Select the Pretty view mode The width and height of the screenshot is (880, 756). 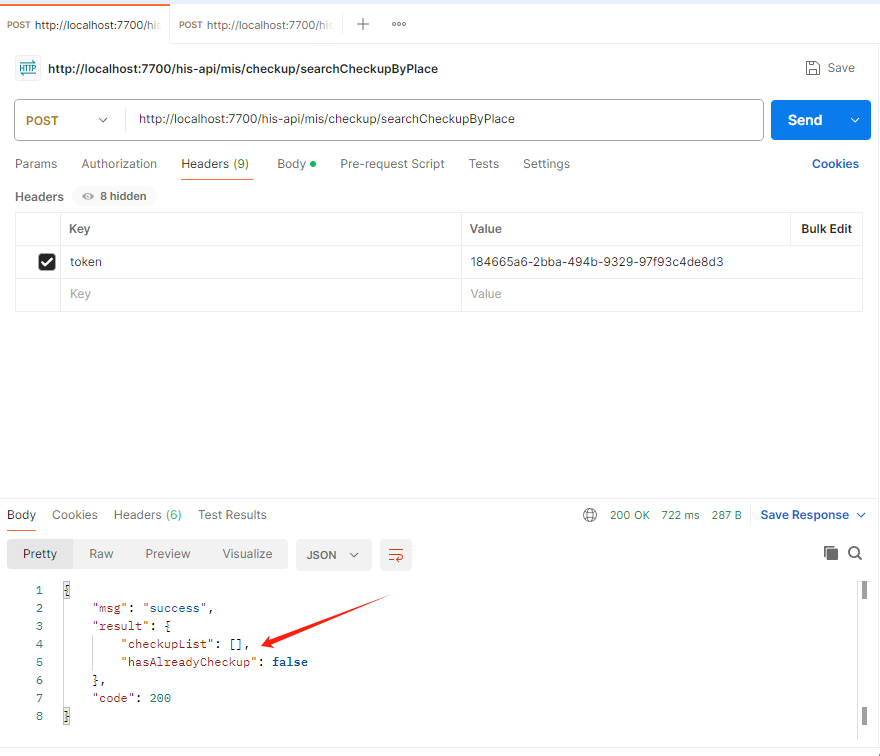click(x=40, y=554)
